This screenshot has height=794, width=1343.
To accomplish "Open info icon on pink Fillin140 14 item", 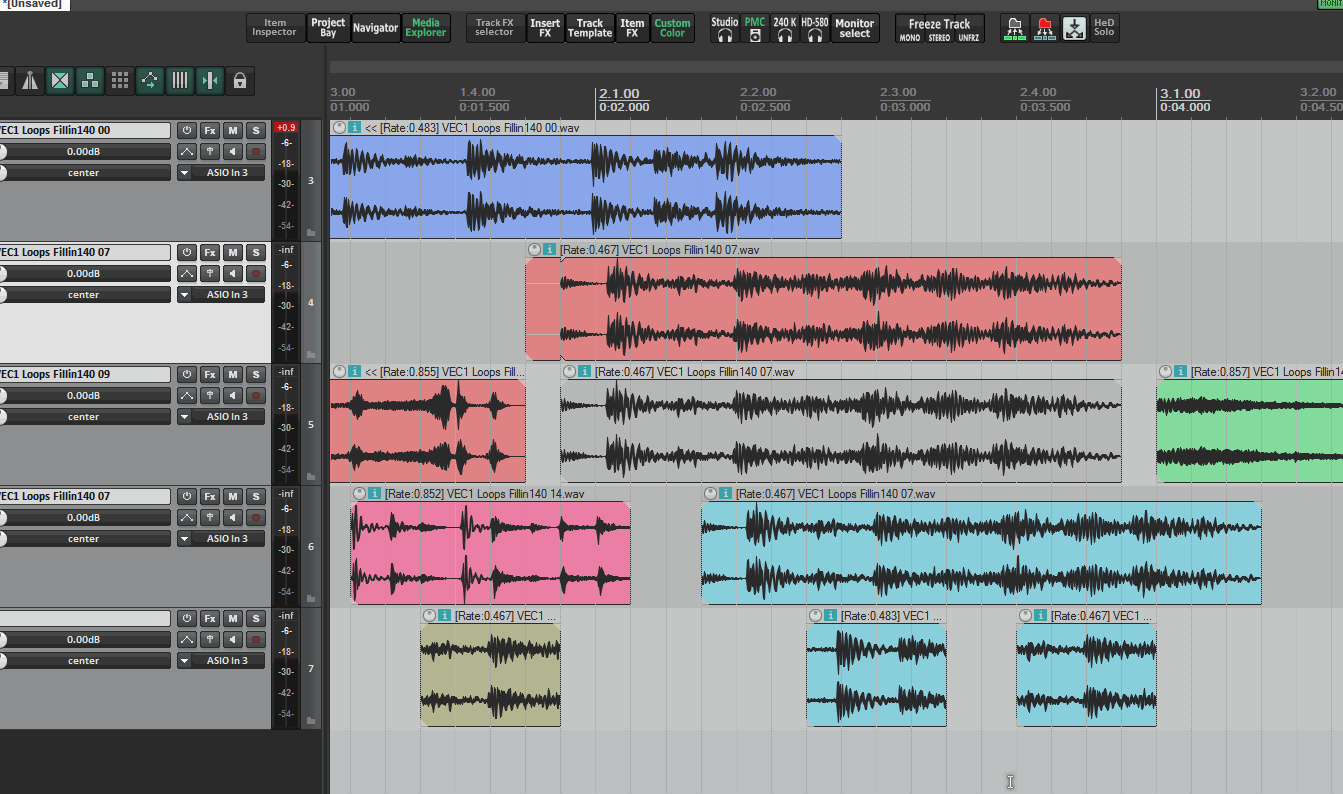I will [374, 493].
